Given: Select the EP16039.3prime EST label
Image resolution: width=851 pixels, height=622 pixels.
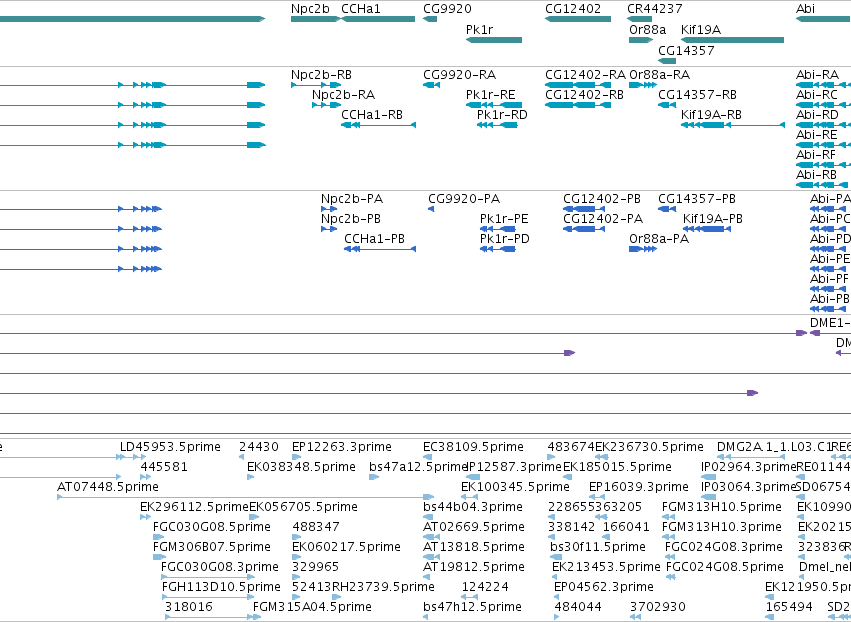Looking at the screenshot, I should tap(639, 487).
